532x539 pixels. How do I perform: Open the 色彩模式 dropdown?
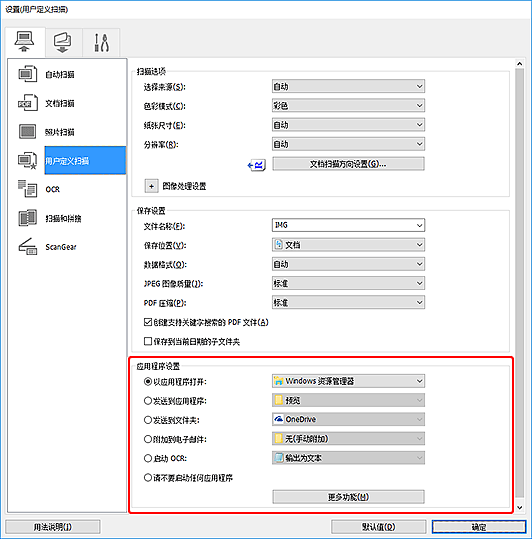348,106
